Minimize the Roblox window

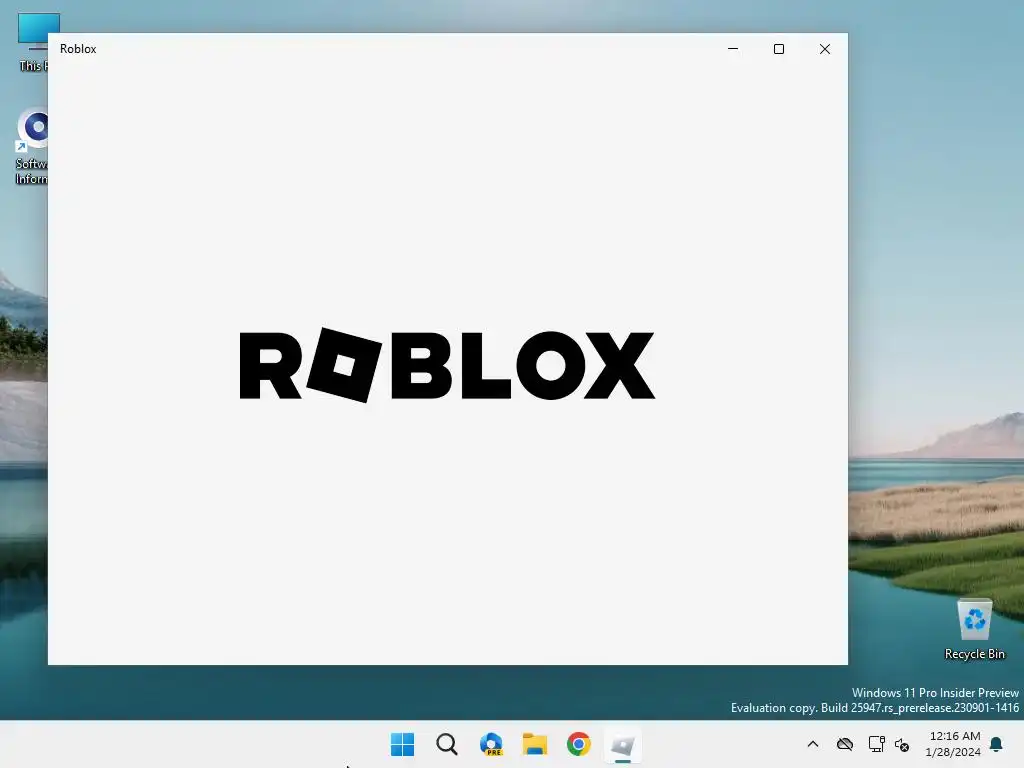(733, 49)
